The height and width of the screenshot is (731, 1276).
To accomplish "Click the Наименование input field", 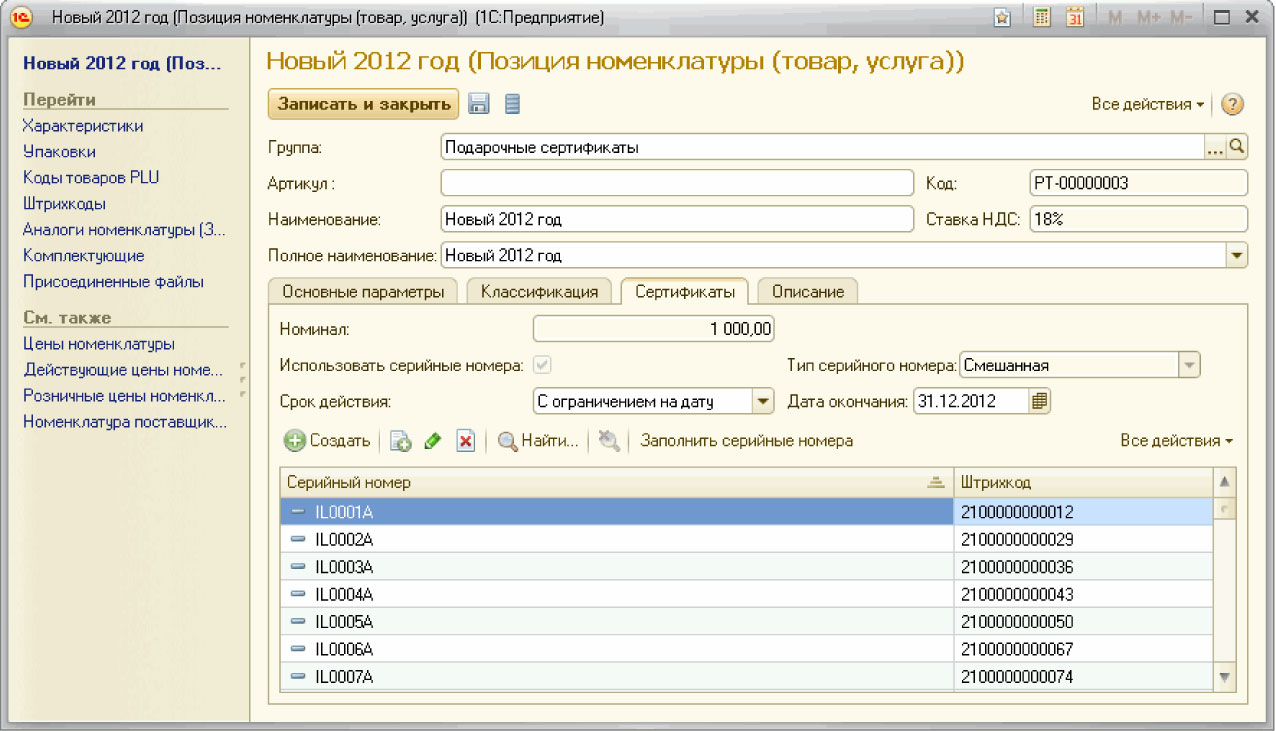I will pyautogui.click(x=677, y=219).
